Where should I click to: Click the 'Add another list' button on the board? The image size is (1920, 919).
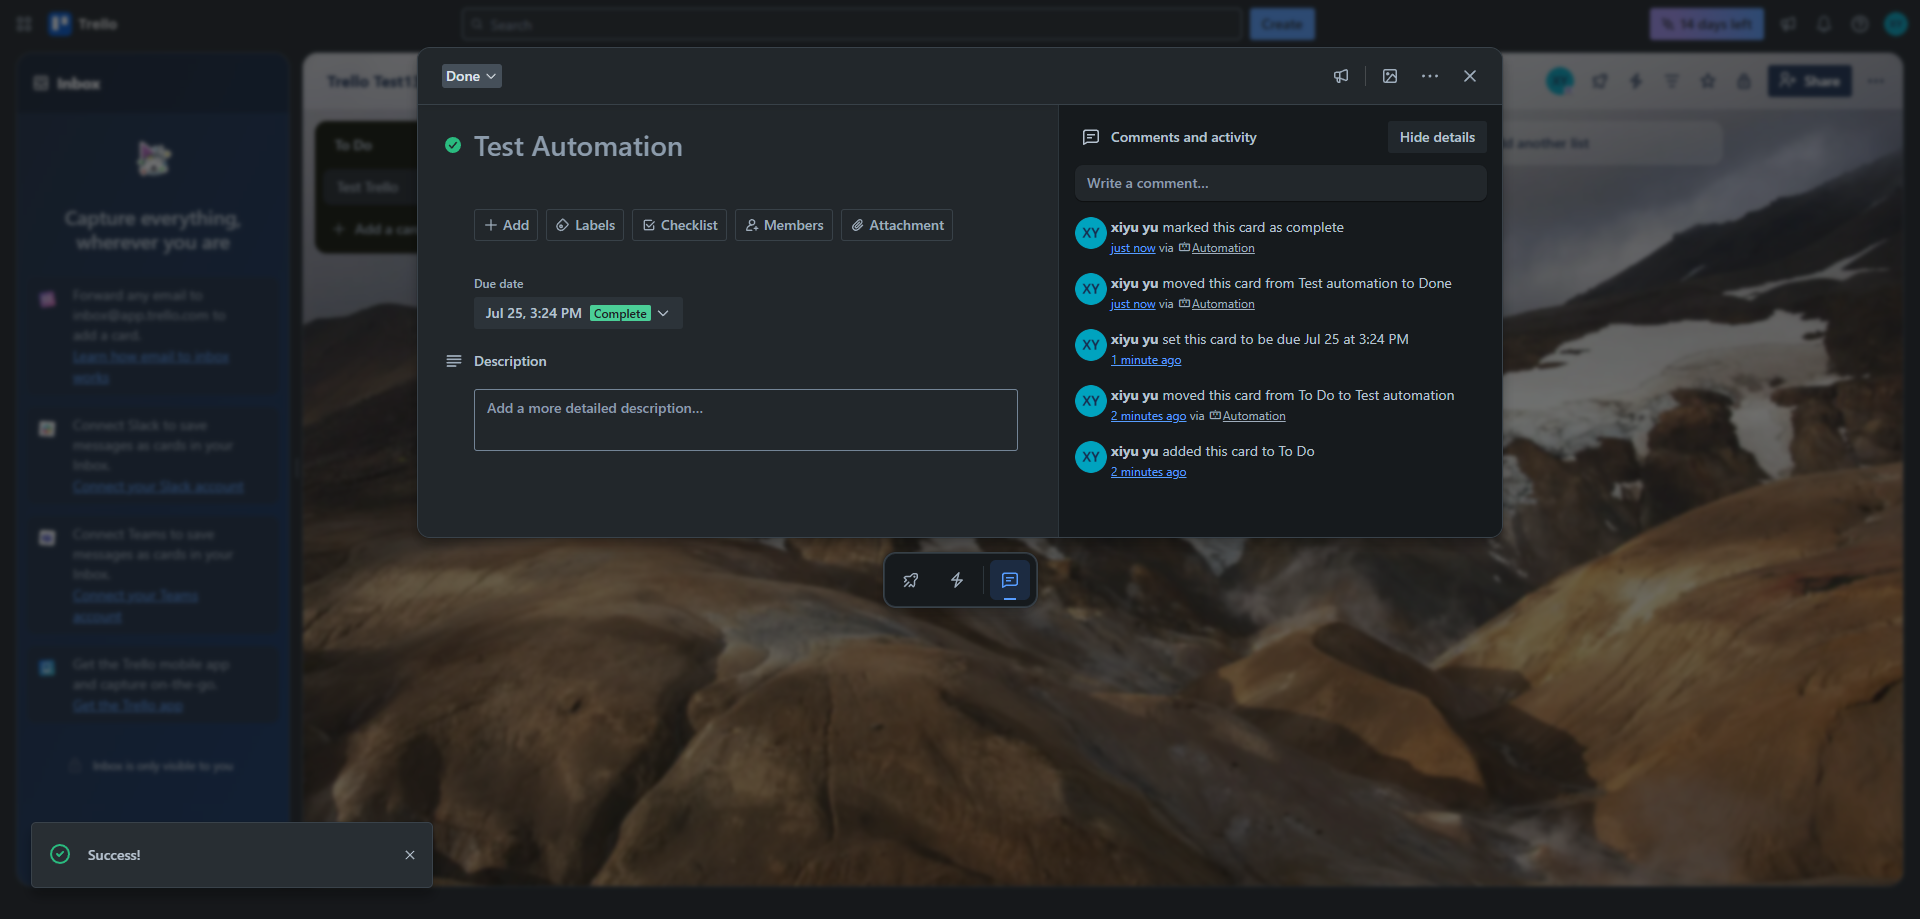click(1610, 143)
